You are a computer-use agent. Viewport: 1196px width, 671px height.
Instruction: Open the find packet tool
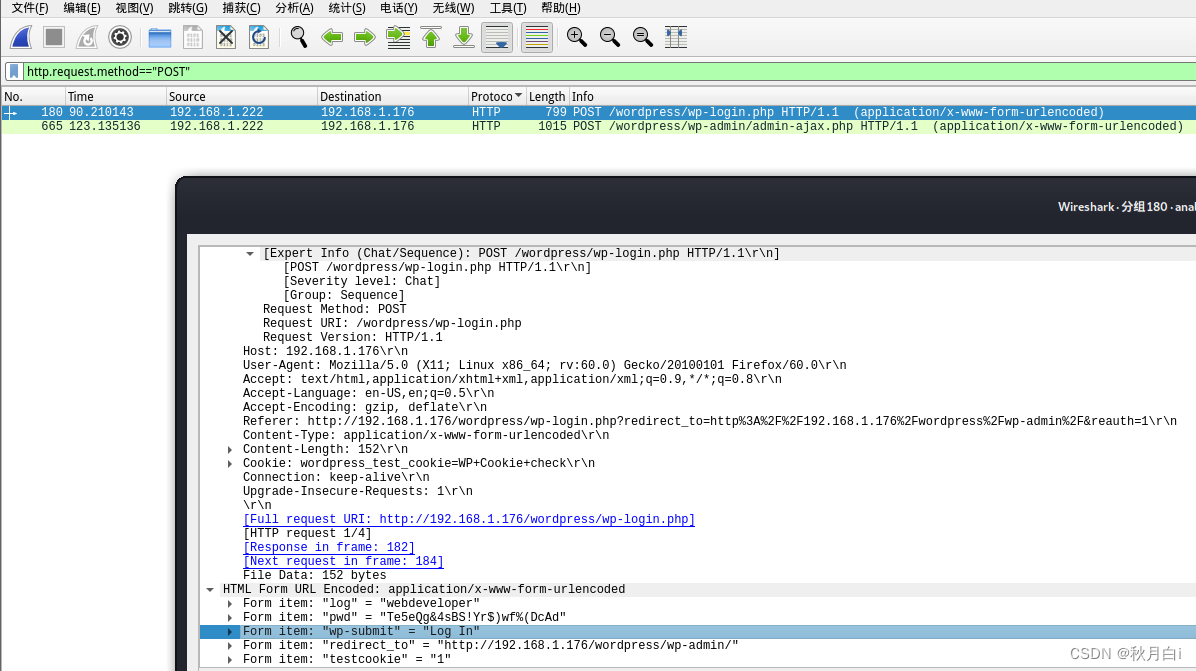point(298,37)
